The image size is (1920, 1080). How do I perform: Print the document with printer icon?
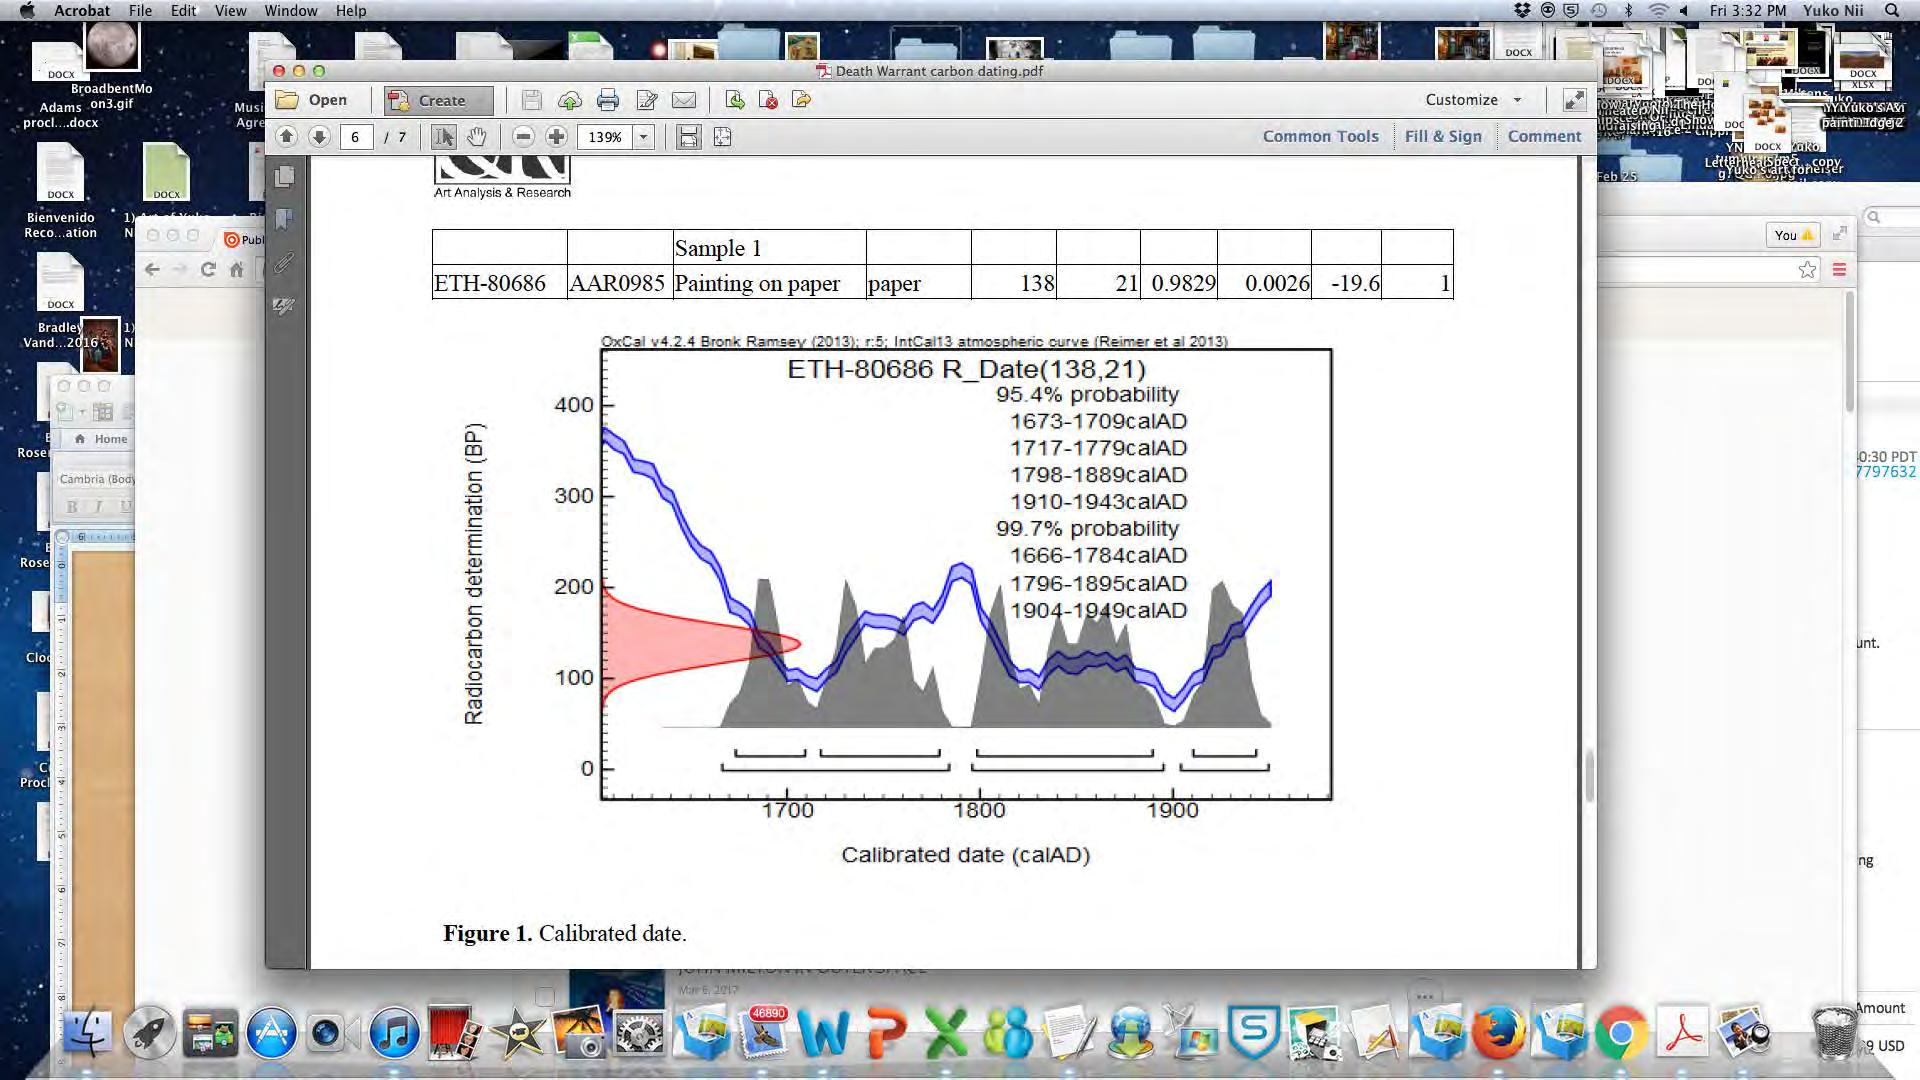click(607, 100)
